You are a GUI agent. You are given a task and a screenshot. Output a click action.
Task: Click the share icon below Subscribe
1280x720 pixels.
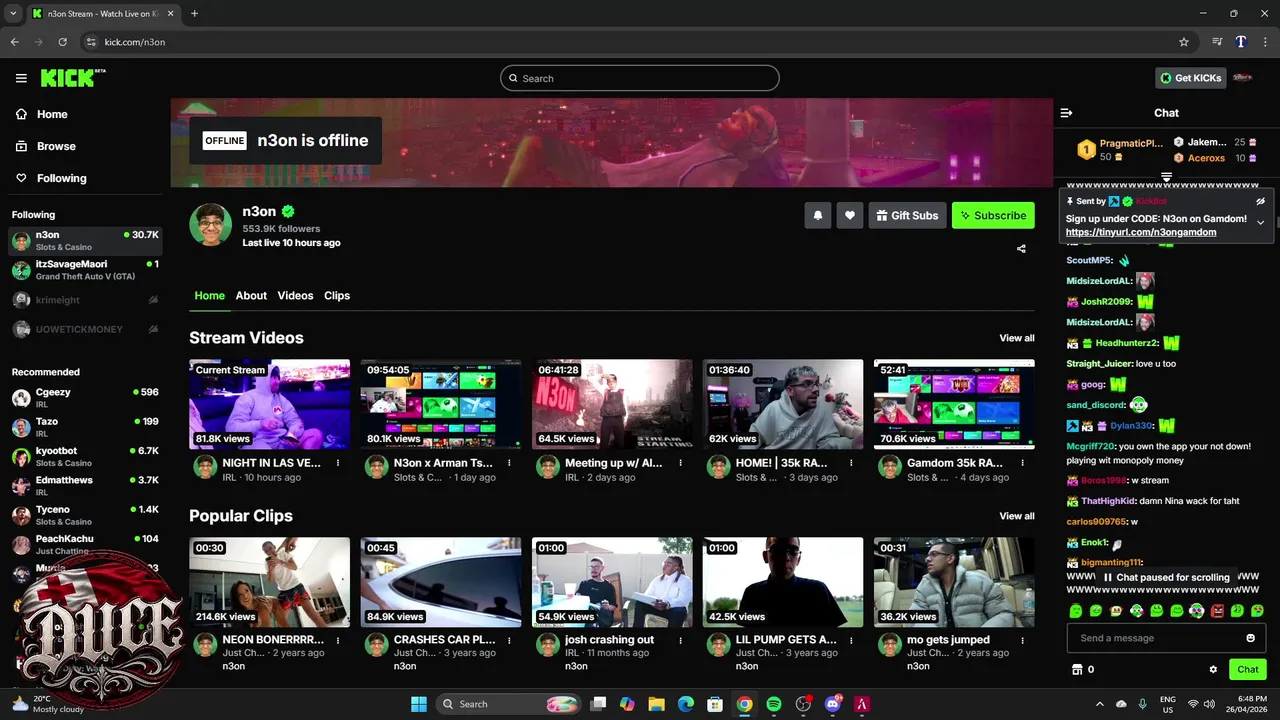(1021, 249)
